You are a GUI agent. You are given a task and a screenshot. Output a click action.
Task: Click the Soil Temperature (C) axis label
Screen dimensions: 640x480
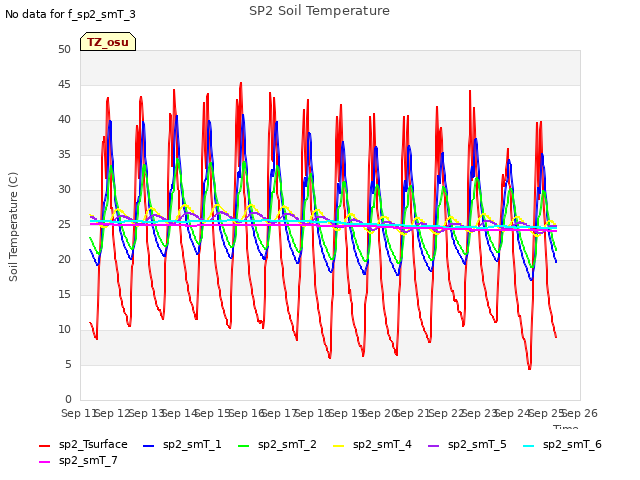pos(13,227)
